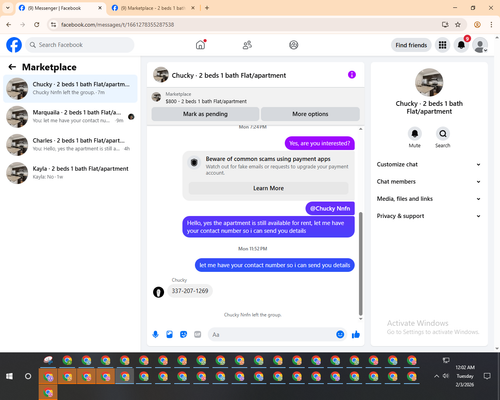Image resolution: width=500 pixels, height=400 pixels.
Task: Open the sticker picker
Action: tap(183, 334)
